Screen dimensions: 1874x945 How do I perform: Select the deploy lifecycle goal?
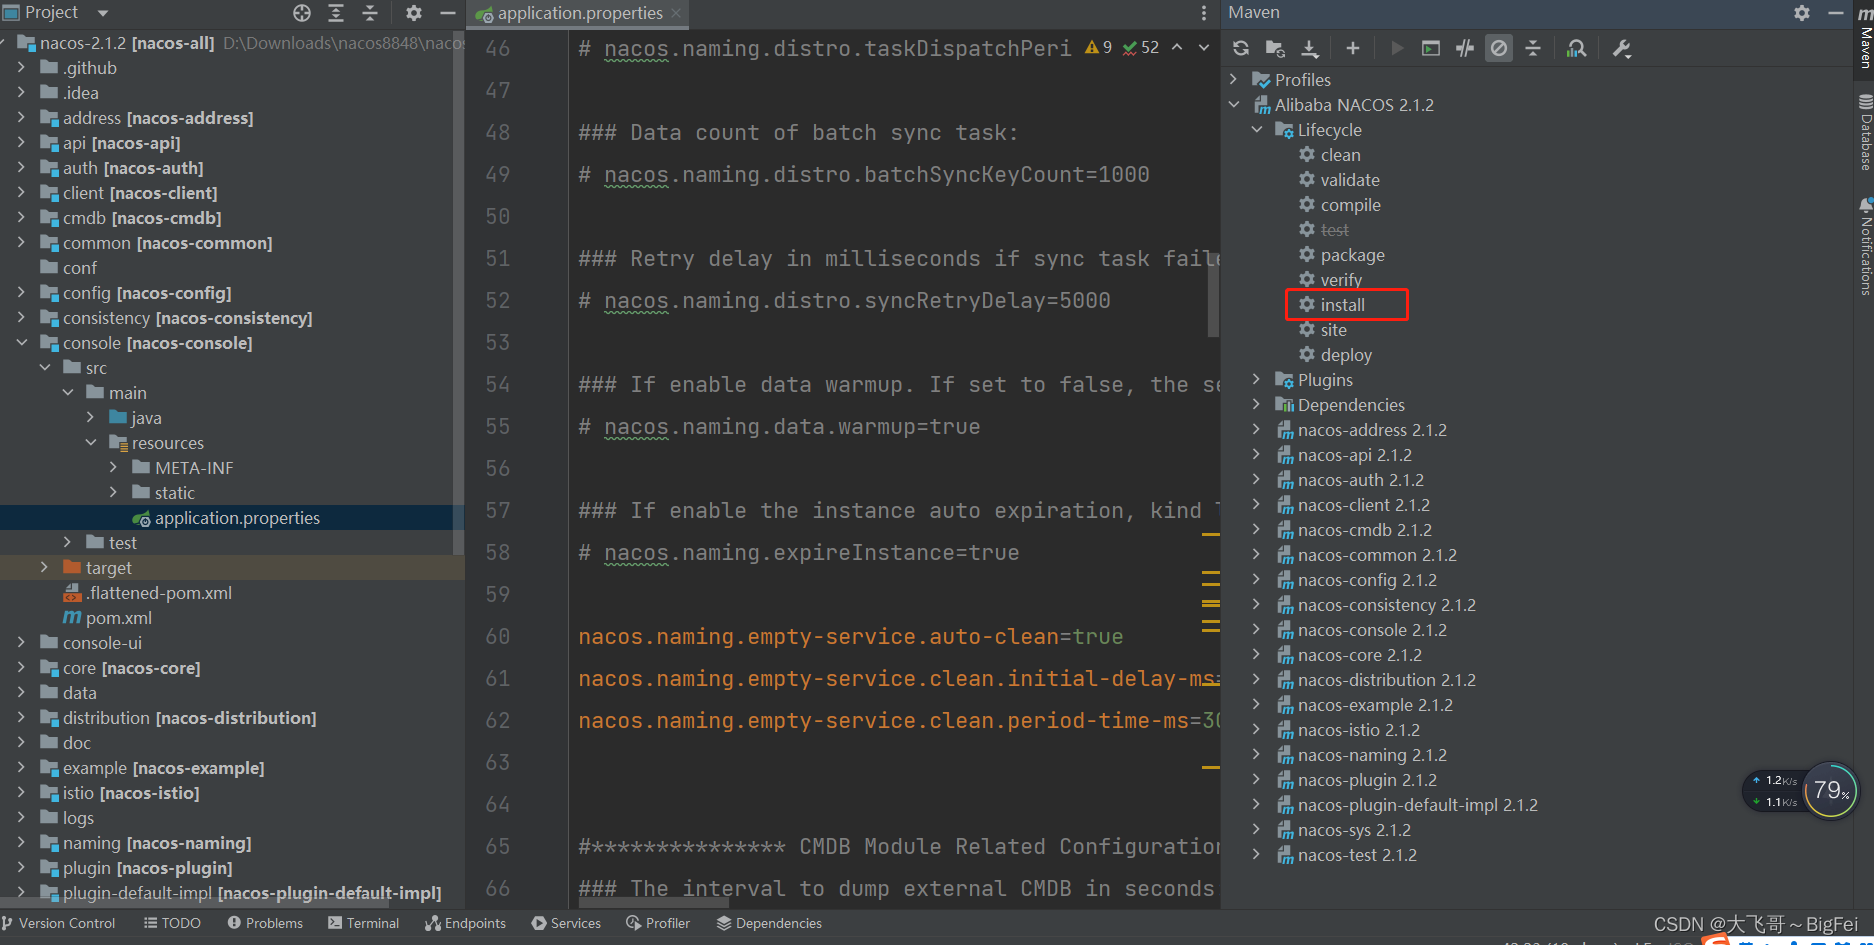1346,355
